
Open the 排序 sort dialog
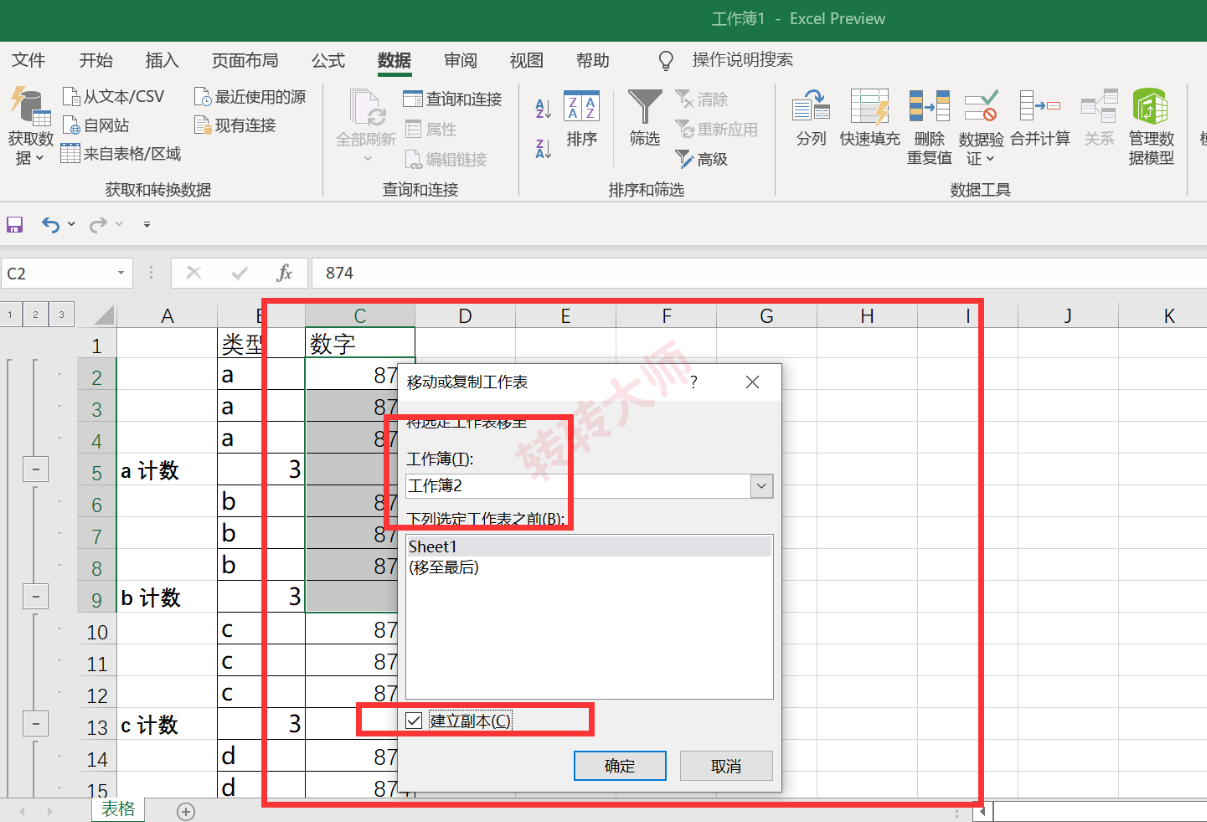581,120
